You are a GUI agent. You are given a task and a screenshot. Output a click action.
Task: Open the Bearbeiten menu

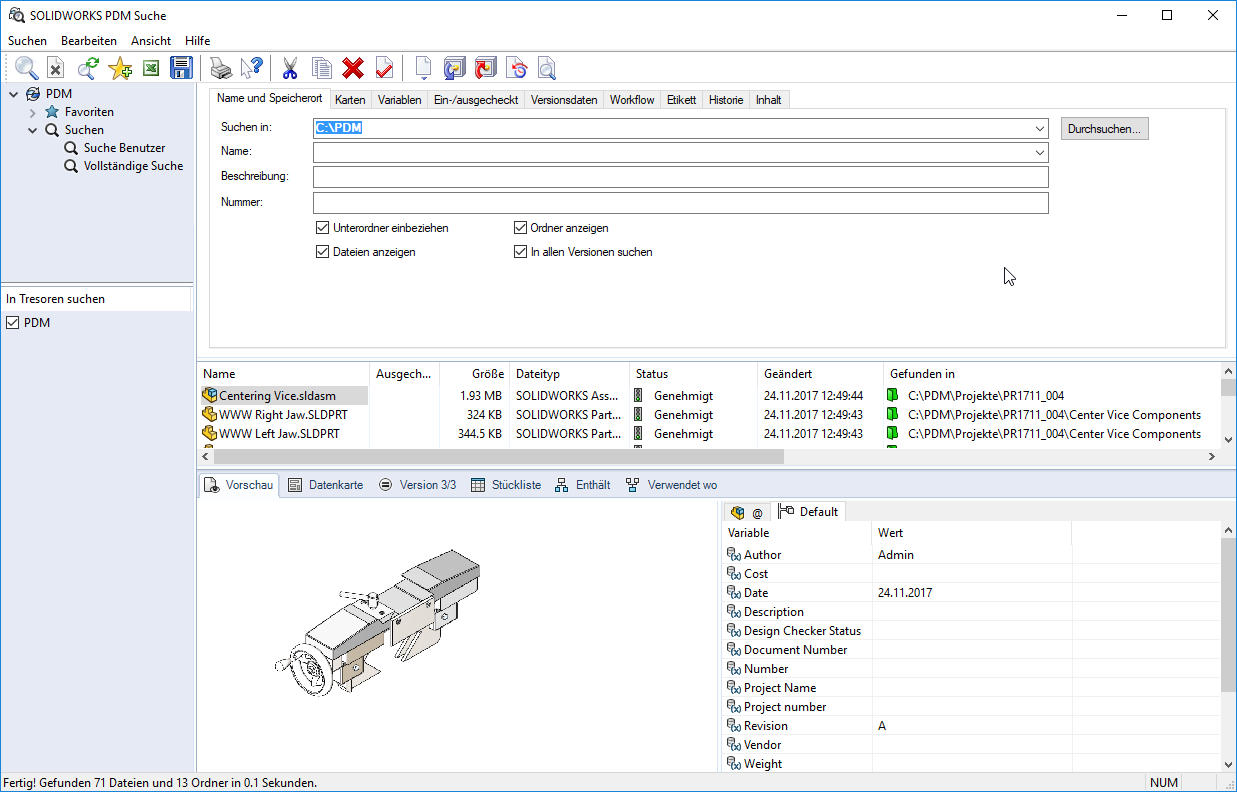(x=88, y=41)
